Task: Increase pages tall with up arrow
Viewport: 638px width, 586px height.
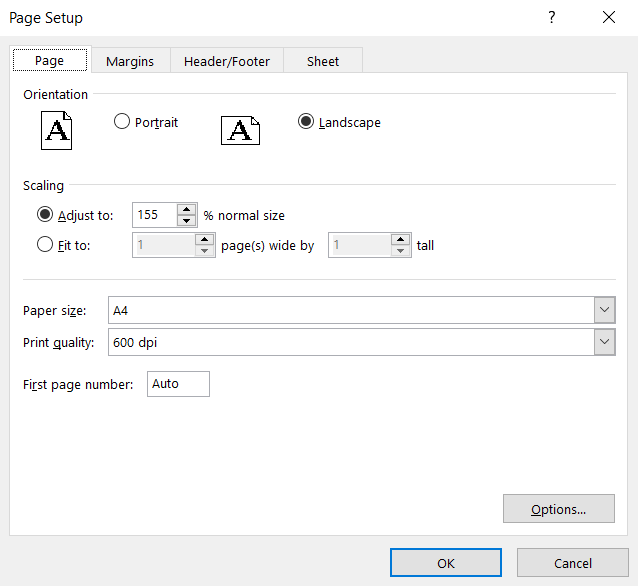Action: tap(401, 239)
